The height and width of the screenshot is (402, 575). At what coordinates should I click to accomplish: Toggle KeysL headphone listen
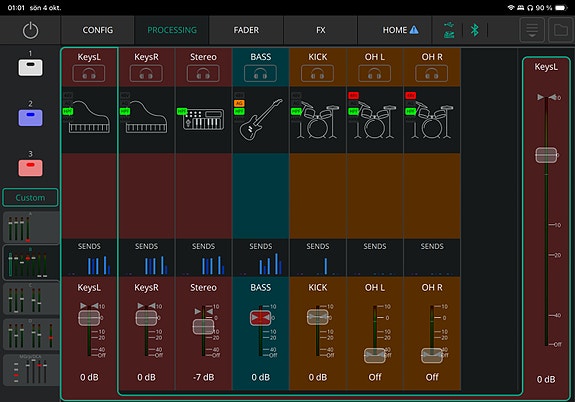tap(89, 74)
